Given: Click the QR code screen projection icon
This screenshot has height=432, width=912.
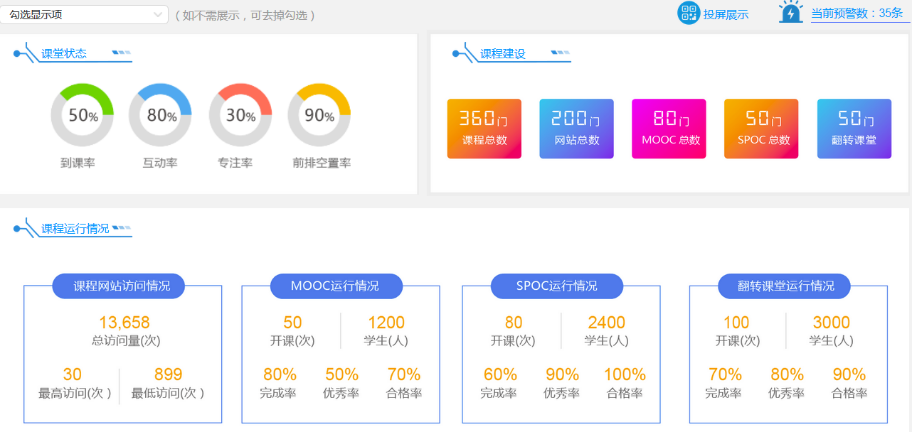Looking at the screenshot, I should click(x=688, y=13).
